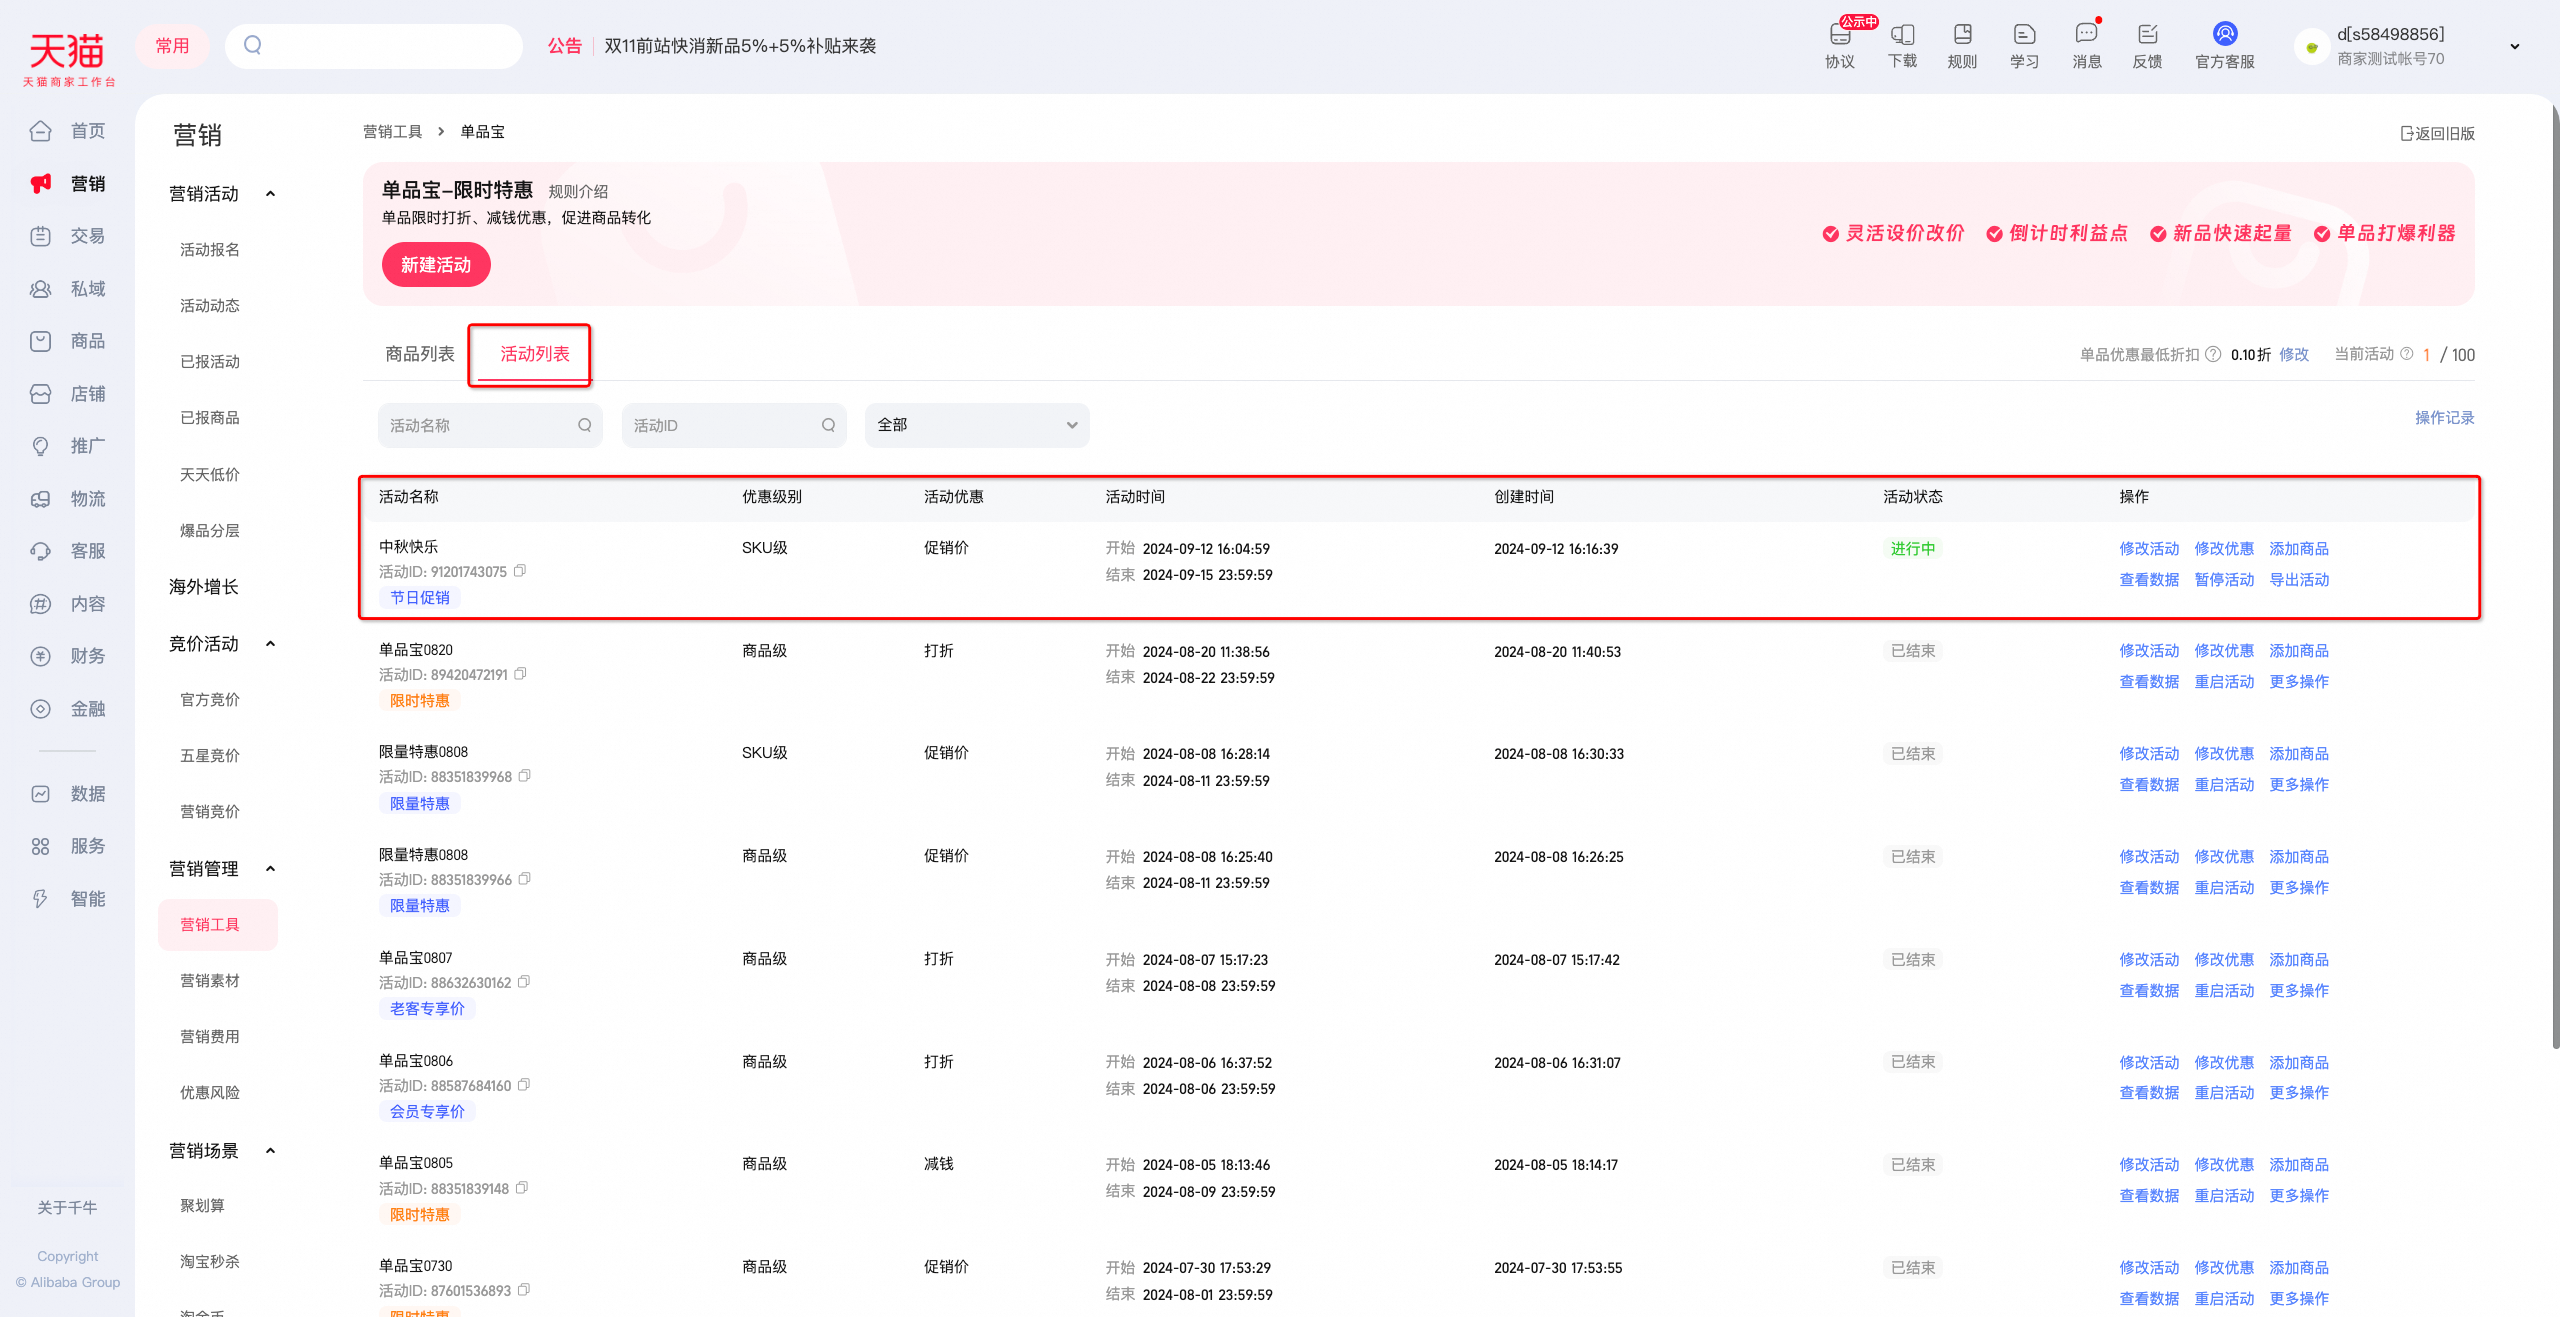Screen dimensions: 2560x1317
Task: Open 操作记录 link
Action: 2445,418
